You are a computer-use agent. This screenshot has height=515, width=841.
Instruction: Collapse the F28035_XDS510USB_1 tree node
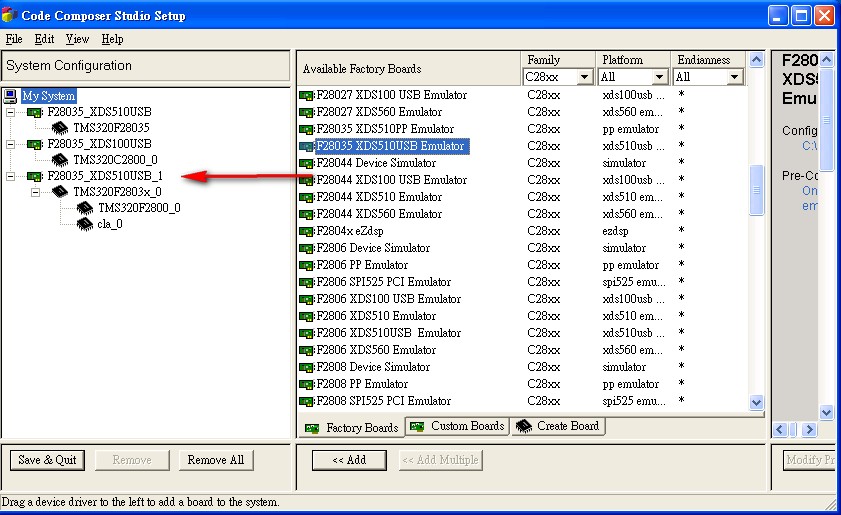point(10,176)
